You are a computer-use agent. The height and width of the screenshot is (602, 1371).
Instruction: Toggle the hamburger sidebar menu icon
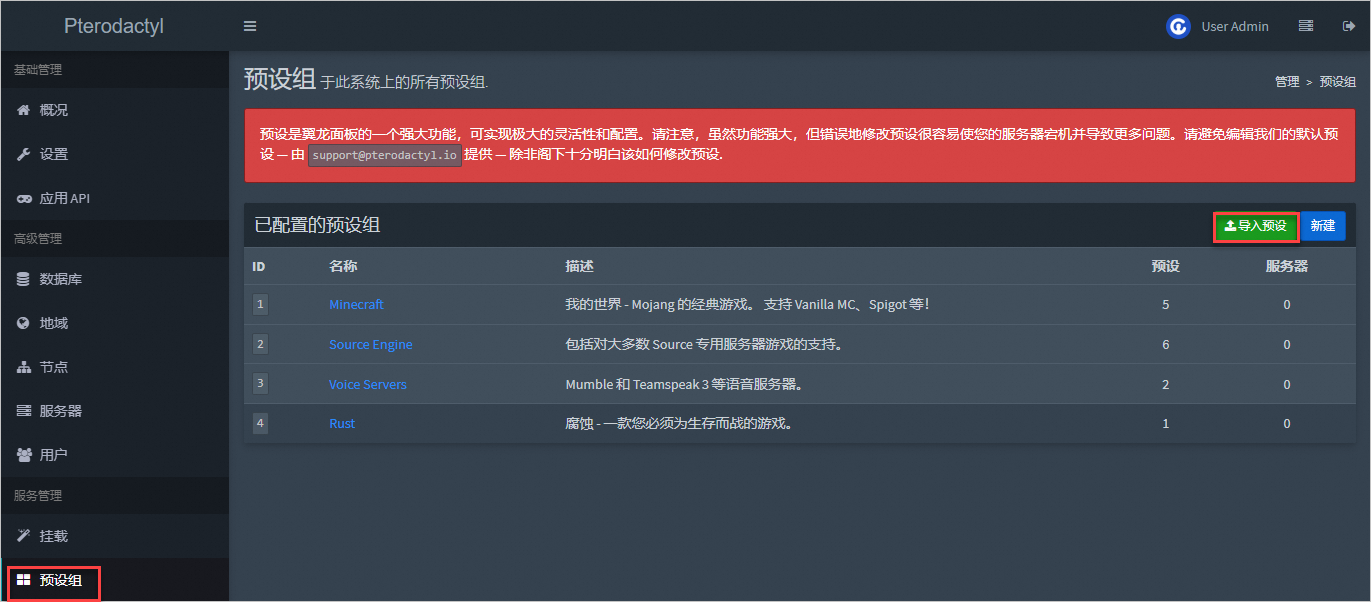pos(250,26)
